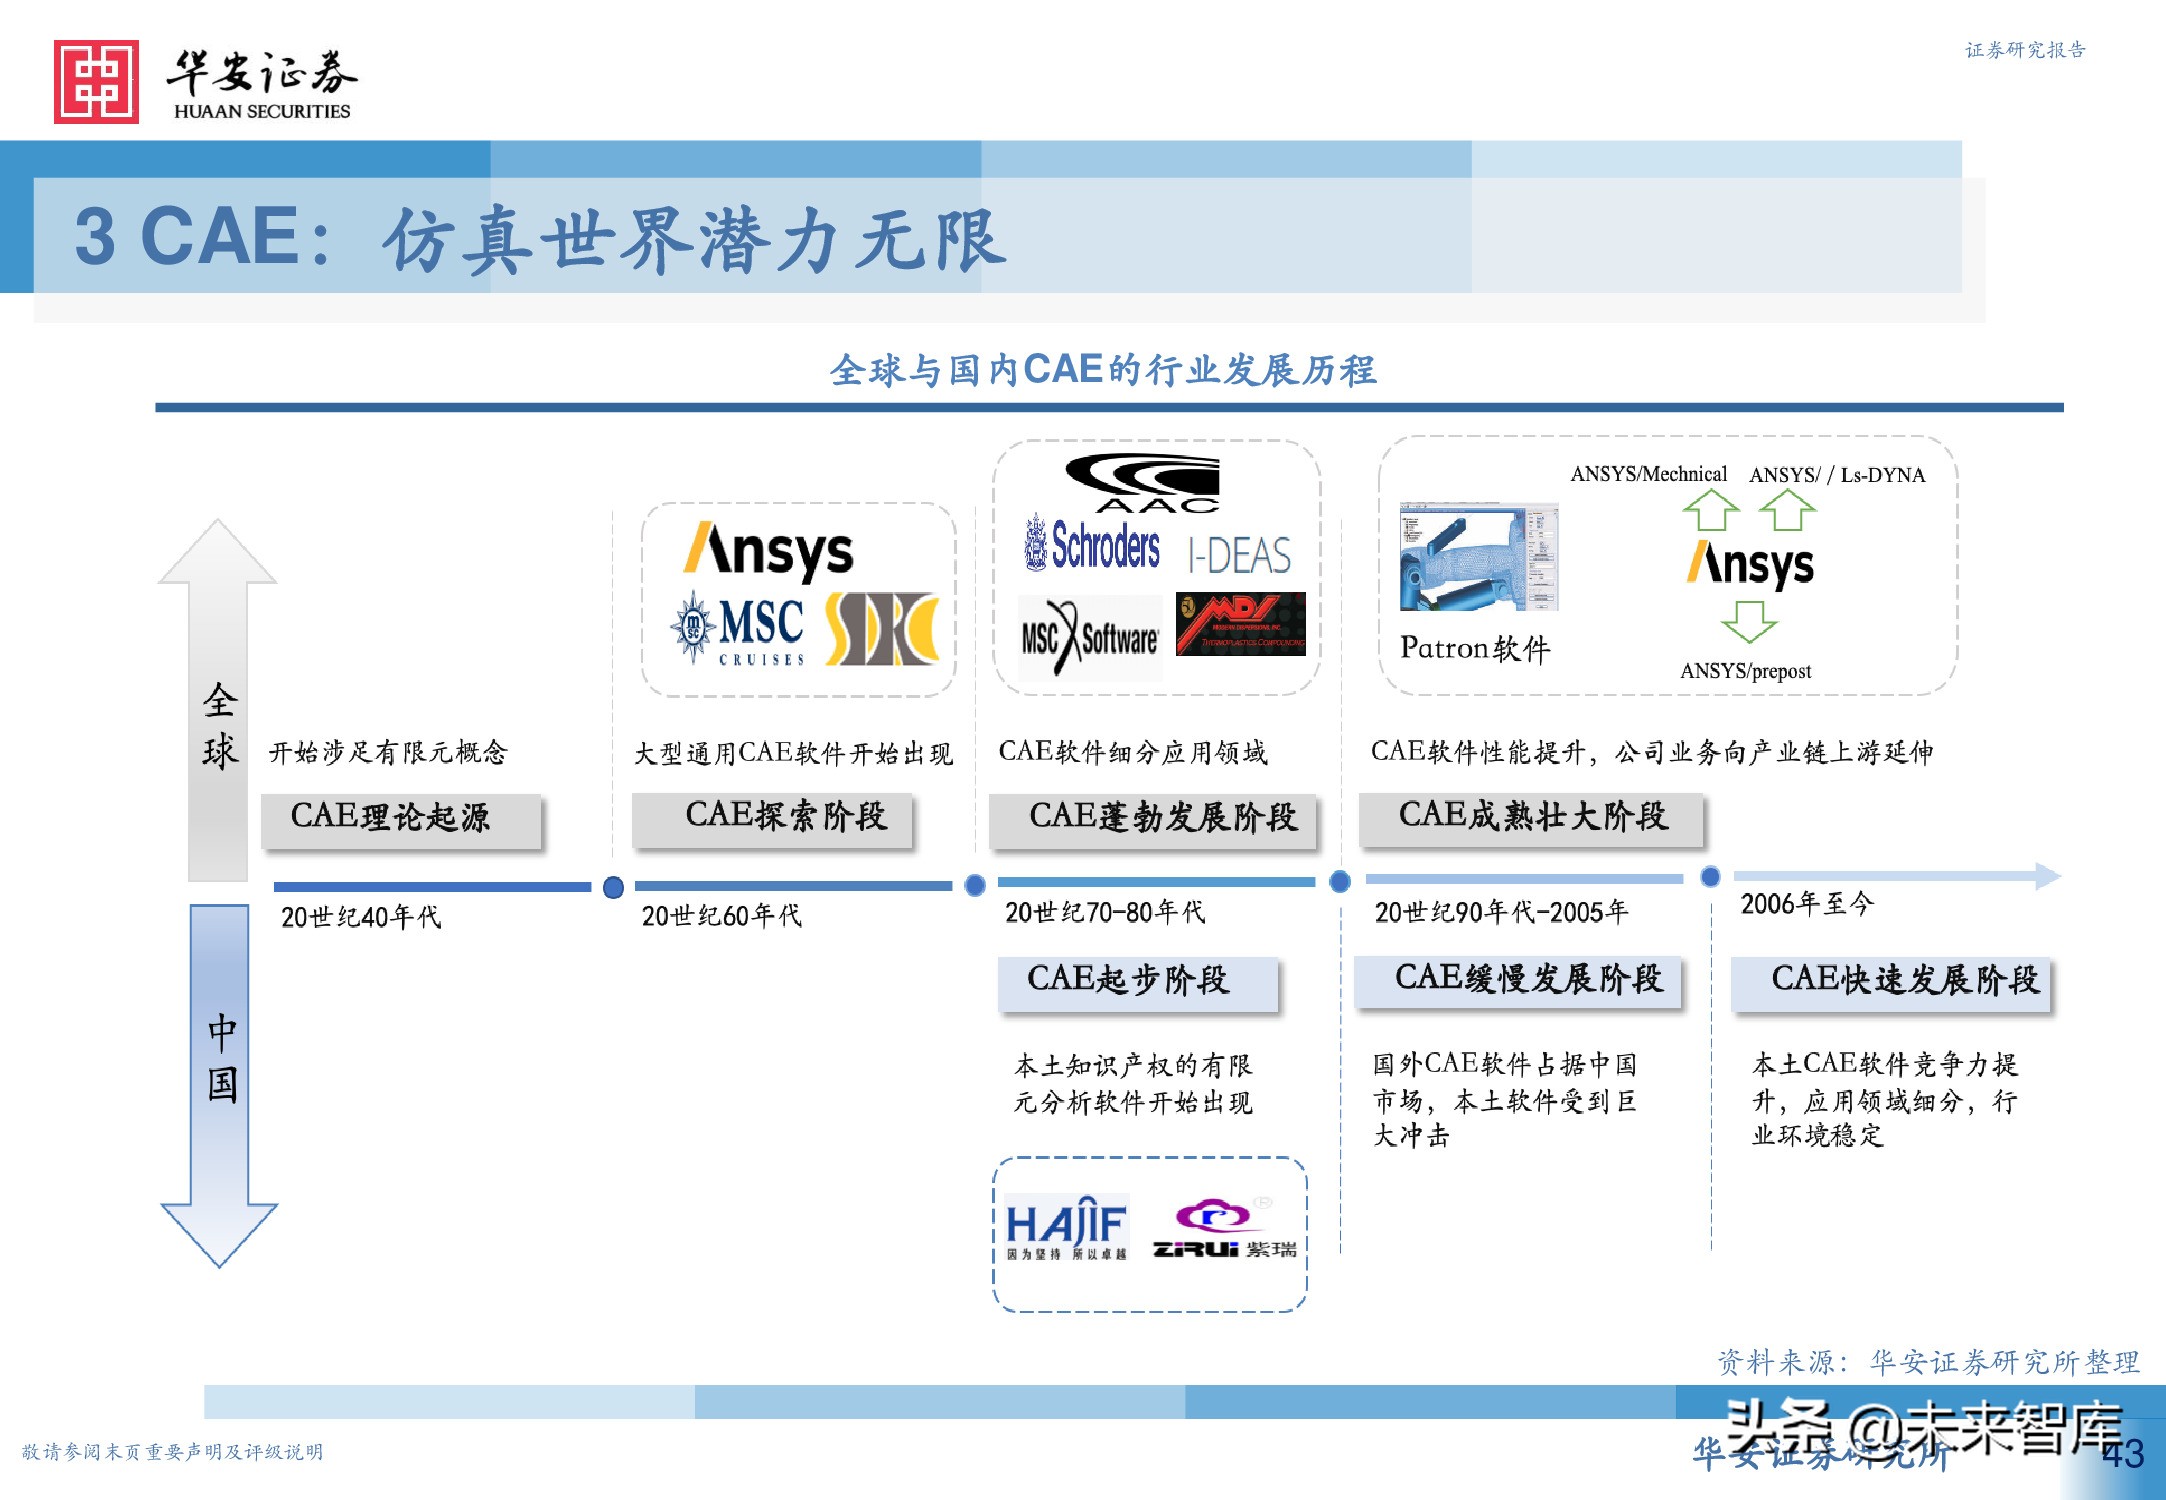Viewport: 2166px width, 1500px height.
Task: Click the text CAE软件细分应用领域
Action: coord(1133,752)
